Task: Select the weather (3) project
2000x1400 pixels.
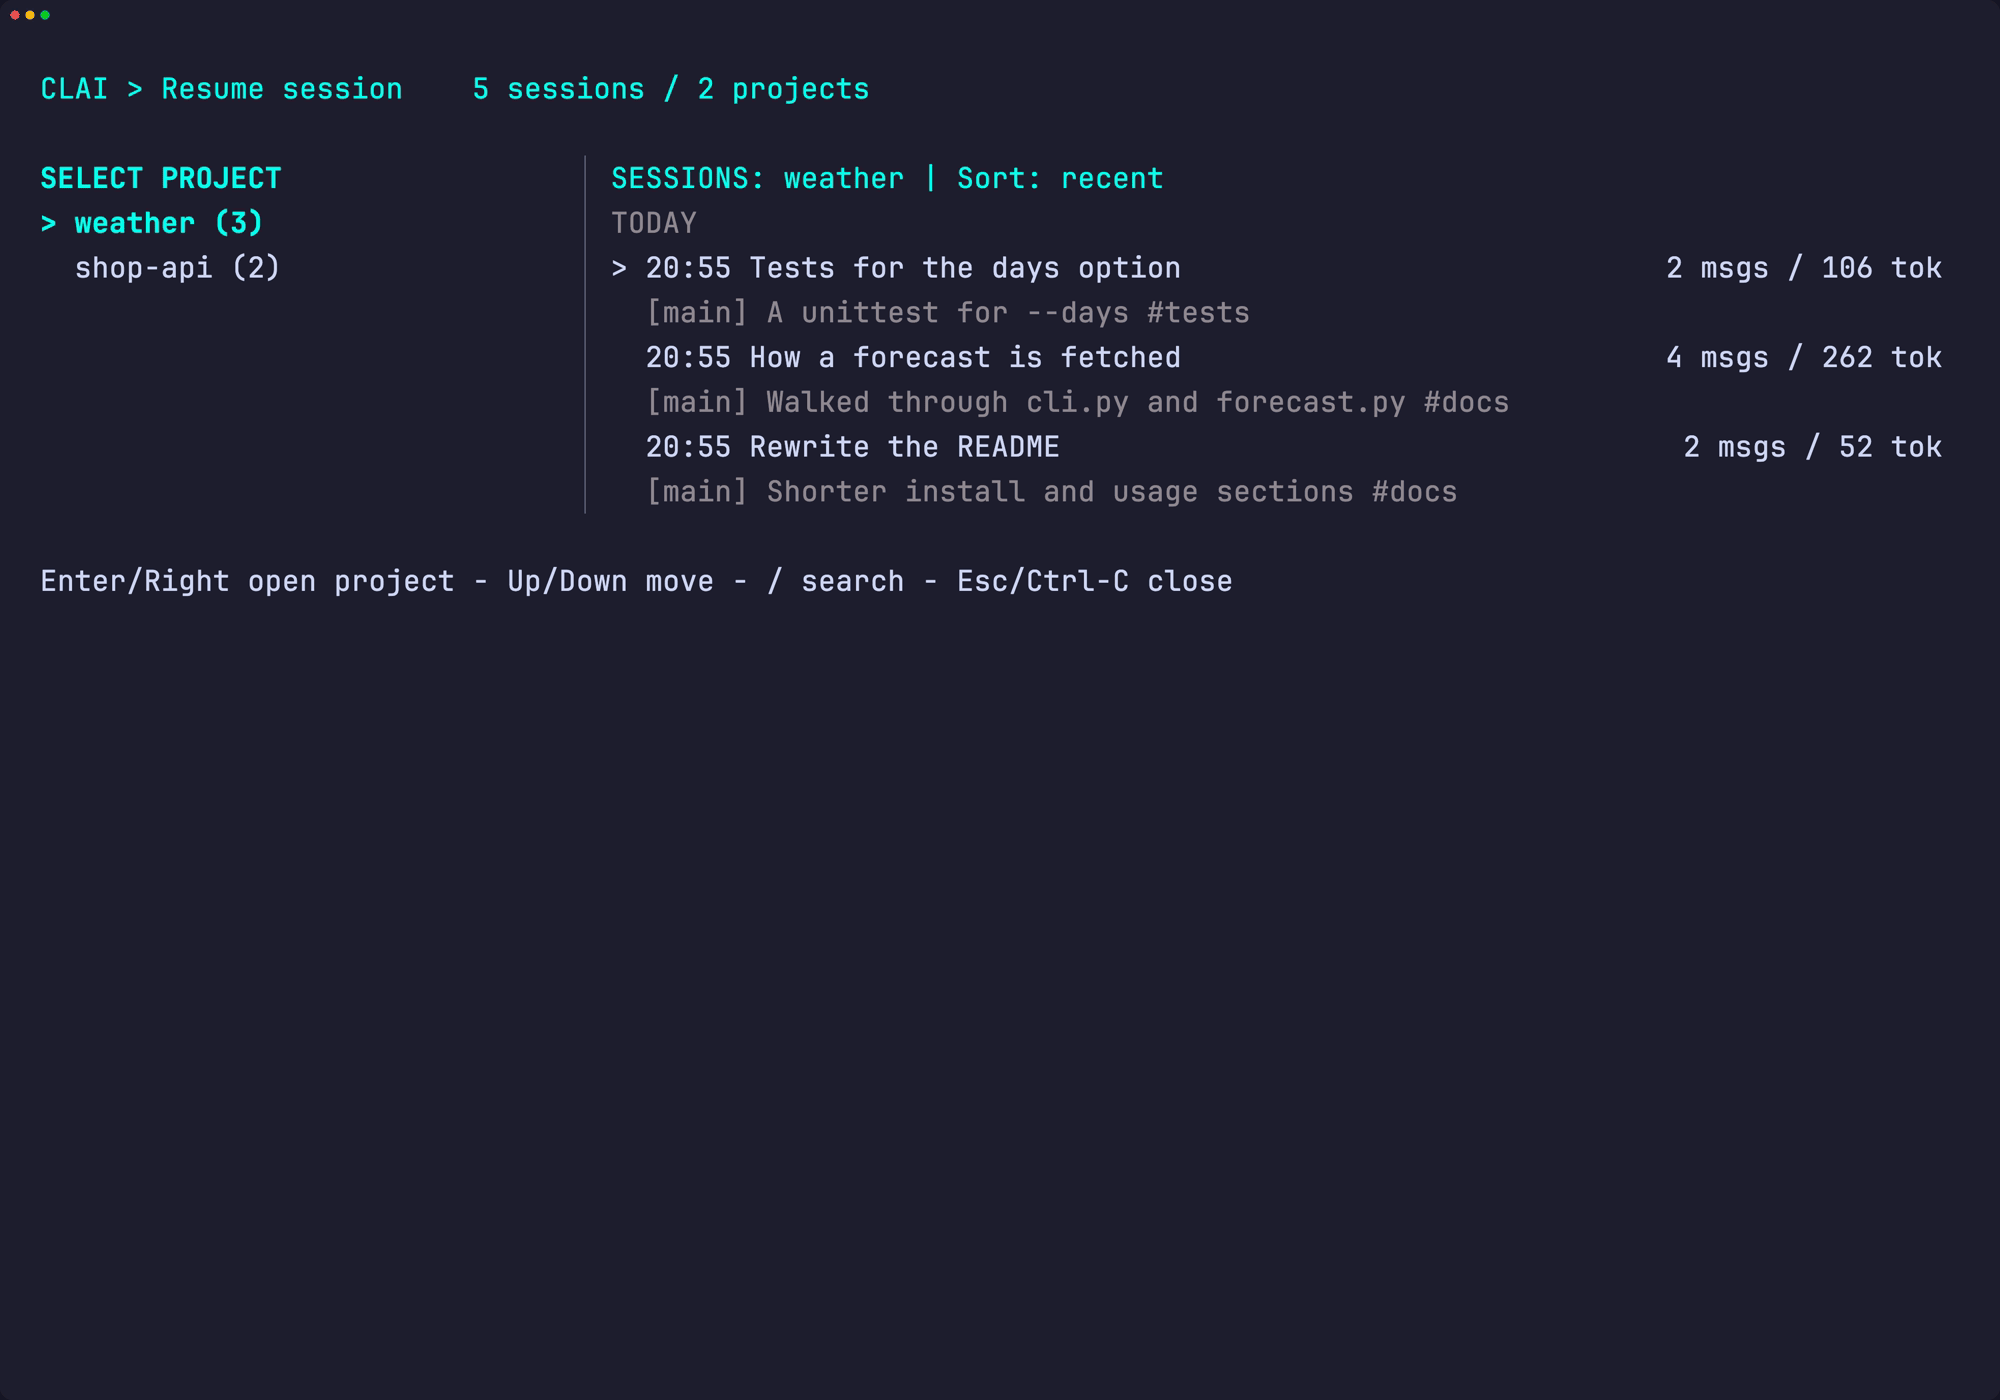Action: [152, 223]
